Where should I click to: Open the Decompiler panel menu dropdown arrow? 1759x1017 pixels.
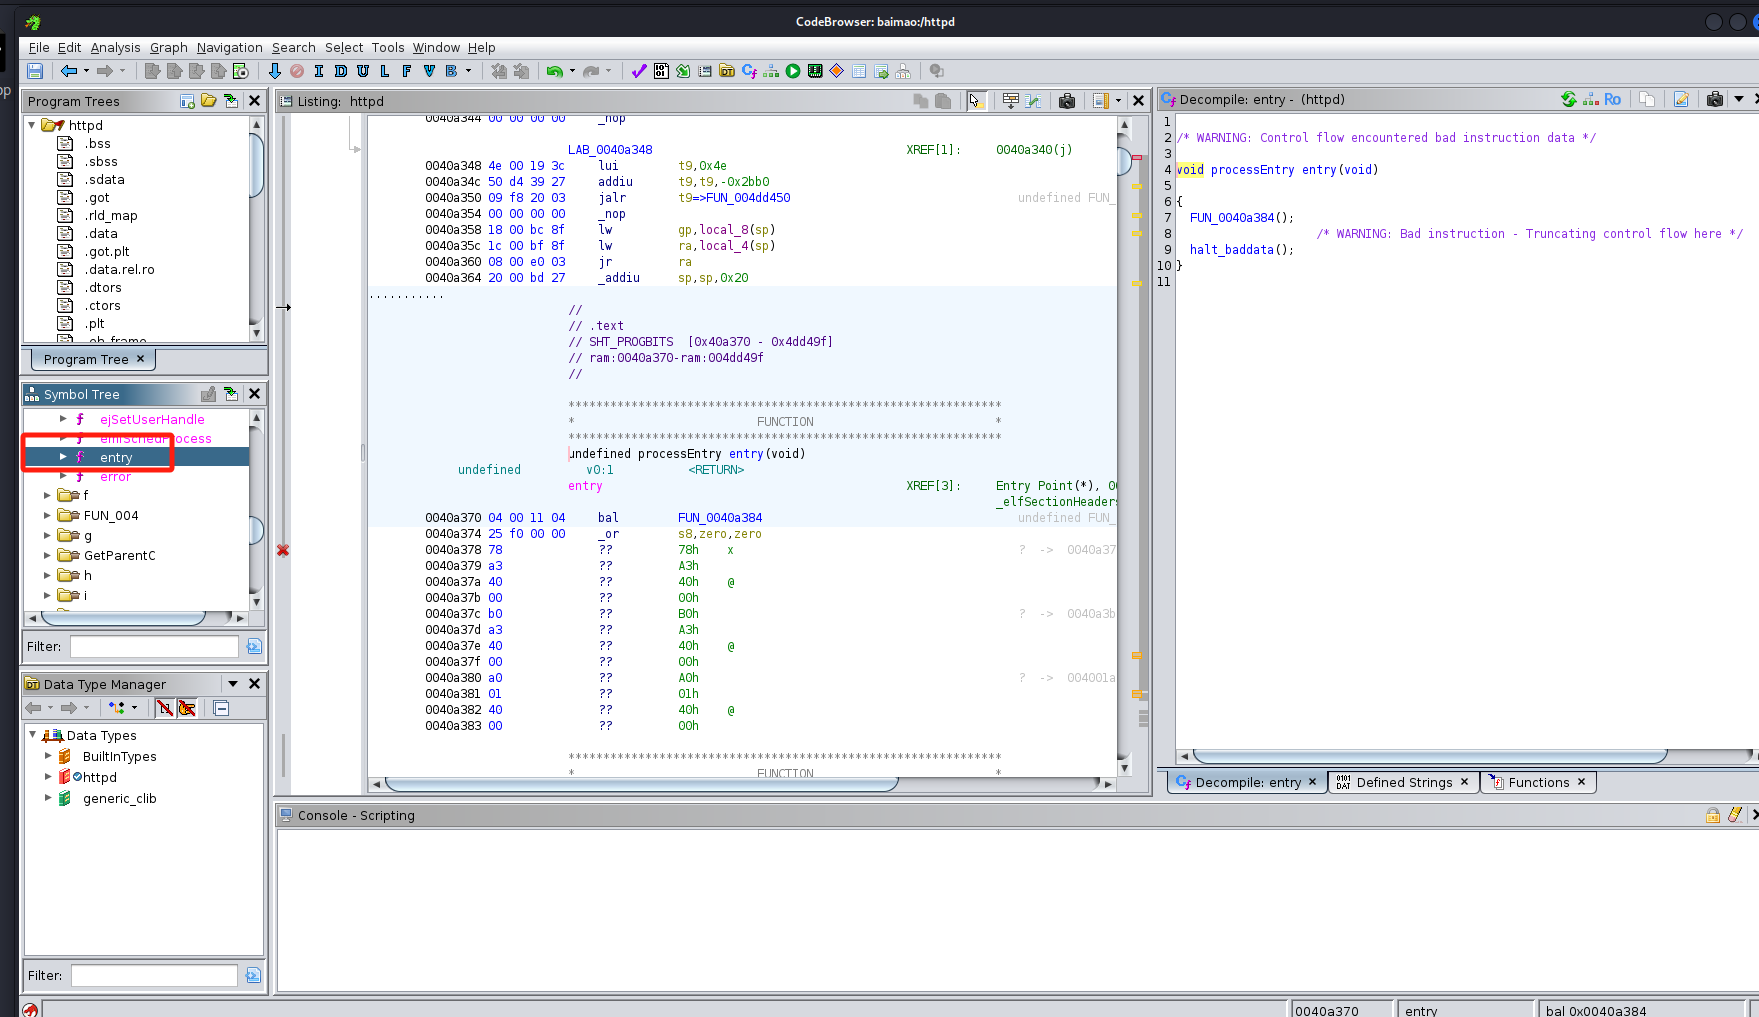1739,99
